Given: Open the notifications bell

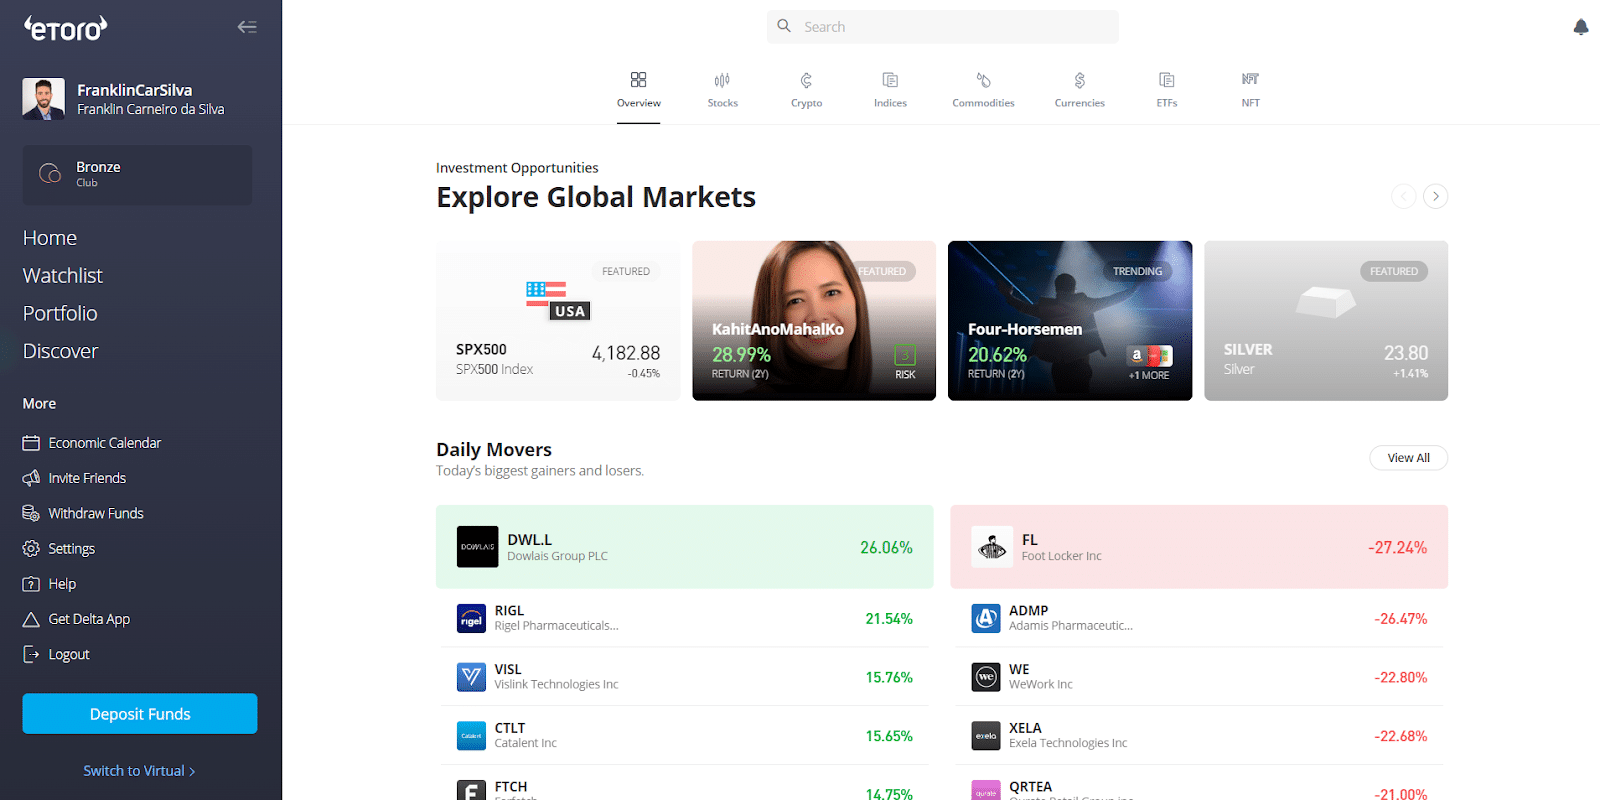Looking at the screenshot, I should tap(1580, 27).
